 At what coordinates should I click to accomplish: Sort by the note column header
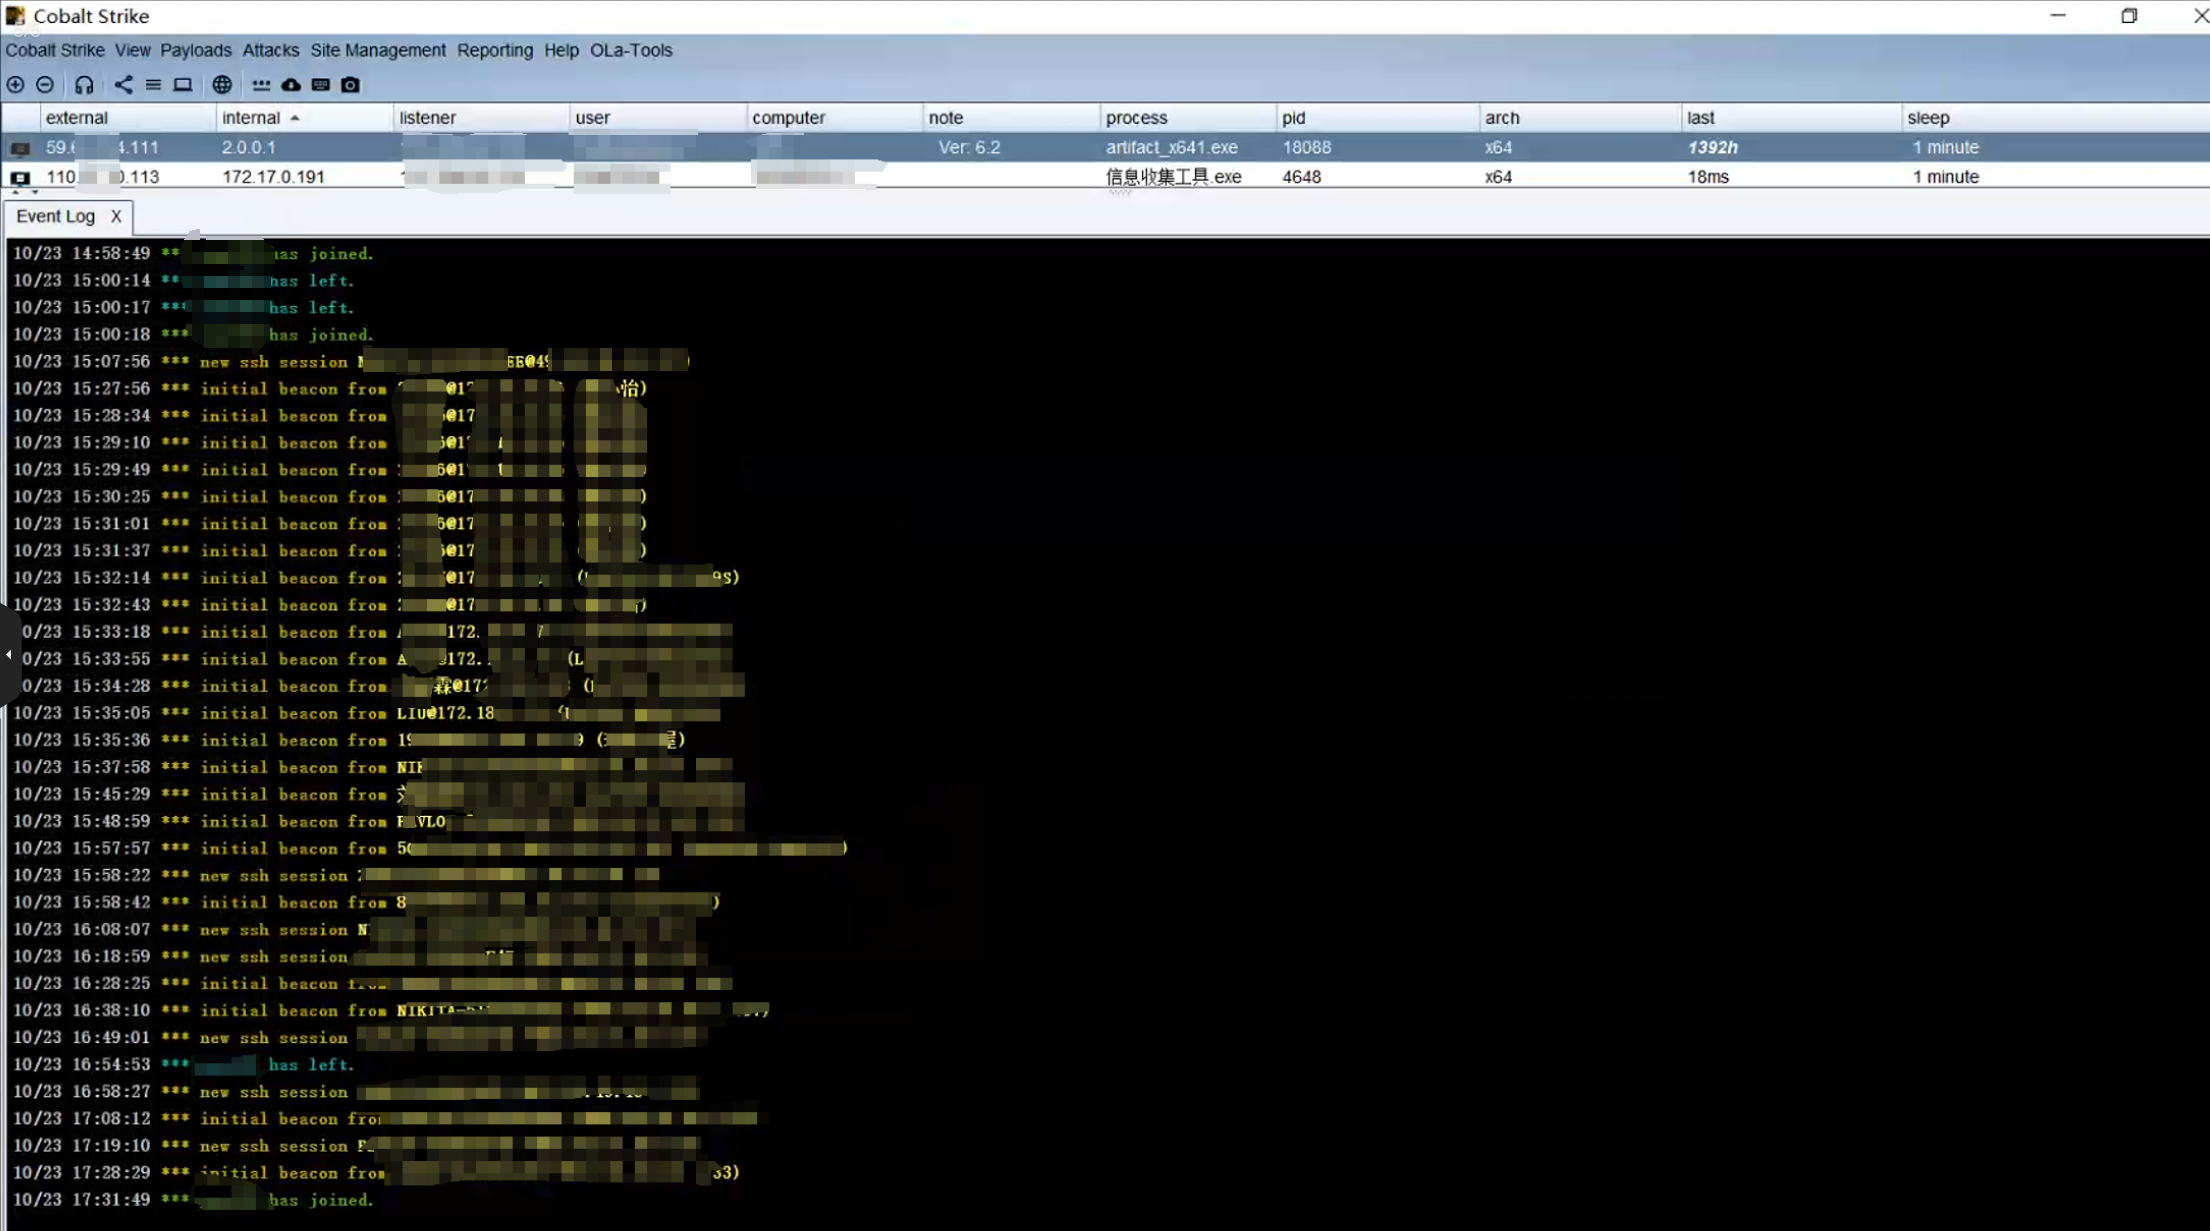1011,117
